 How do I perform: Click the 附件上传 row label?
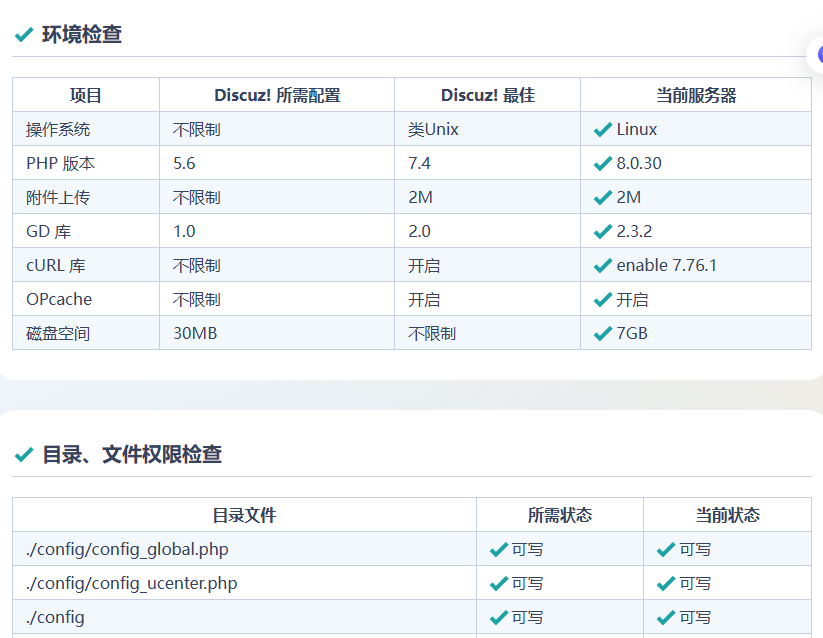coord(58,197)
